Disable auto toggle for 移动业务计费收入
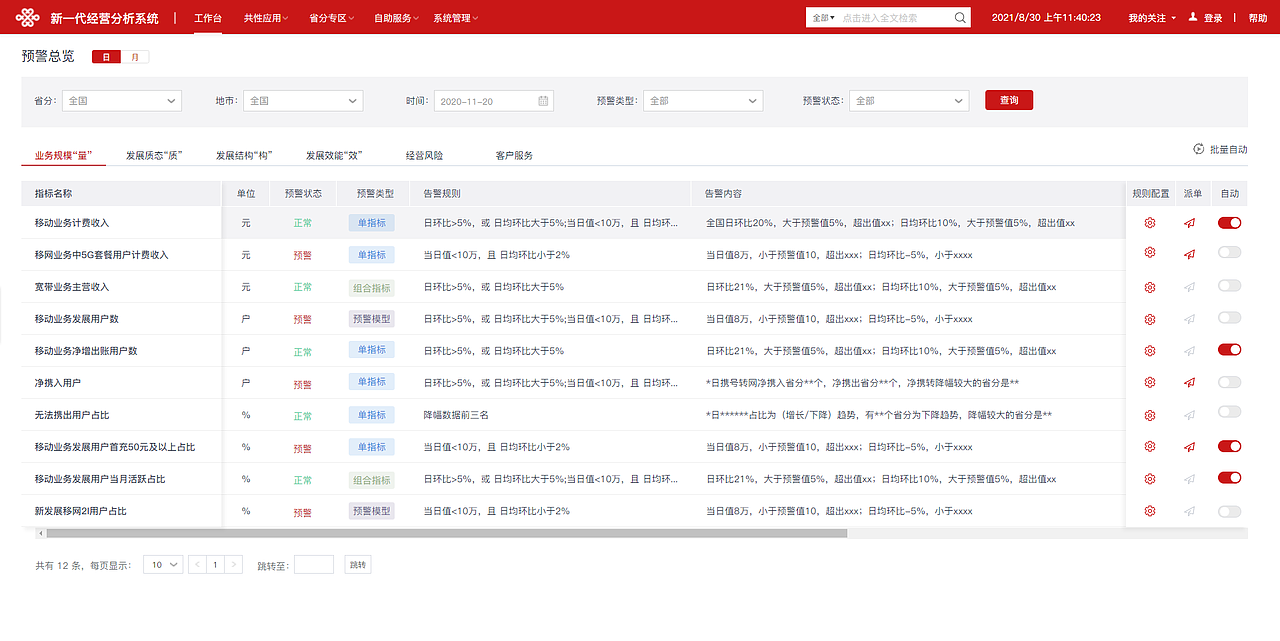 tap(1229, 222)
